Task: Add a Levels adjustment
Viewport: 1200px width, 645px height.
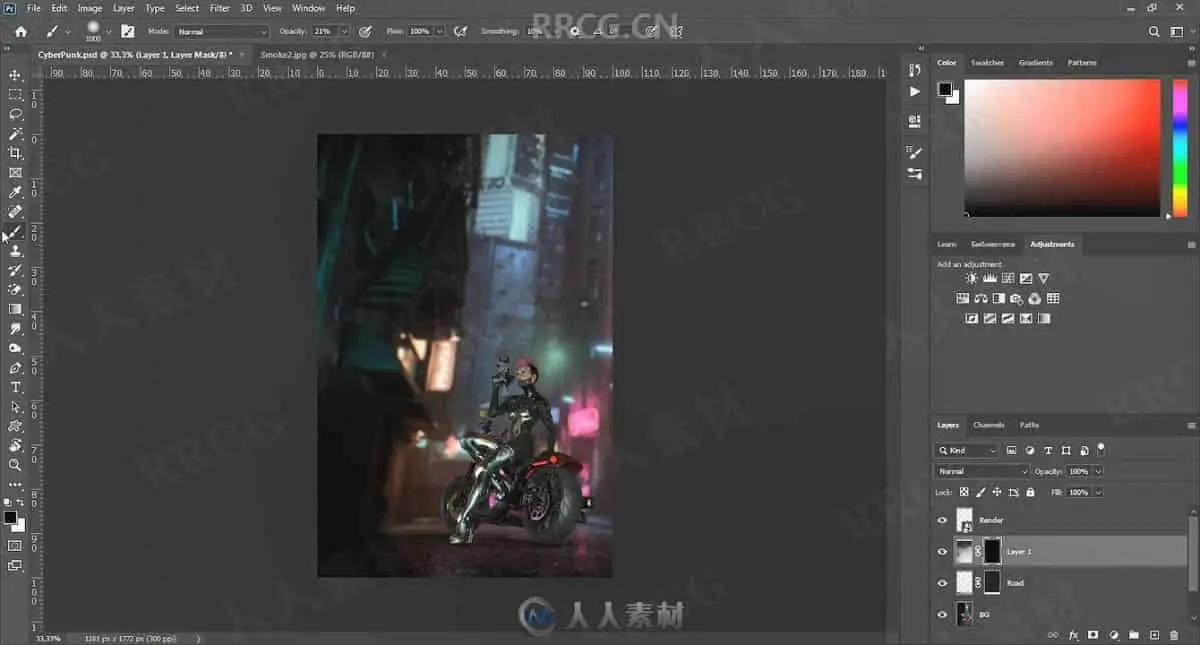Action: point(989,279)
